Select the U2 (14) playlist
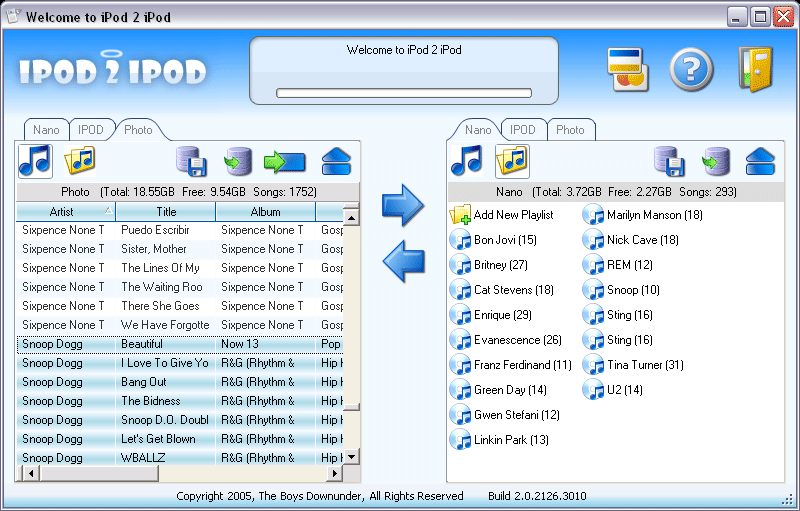Screen dimensions: 800x511 (x=613, y=390)
